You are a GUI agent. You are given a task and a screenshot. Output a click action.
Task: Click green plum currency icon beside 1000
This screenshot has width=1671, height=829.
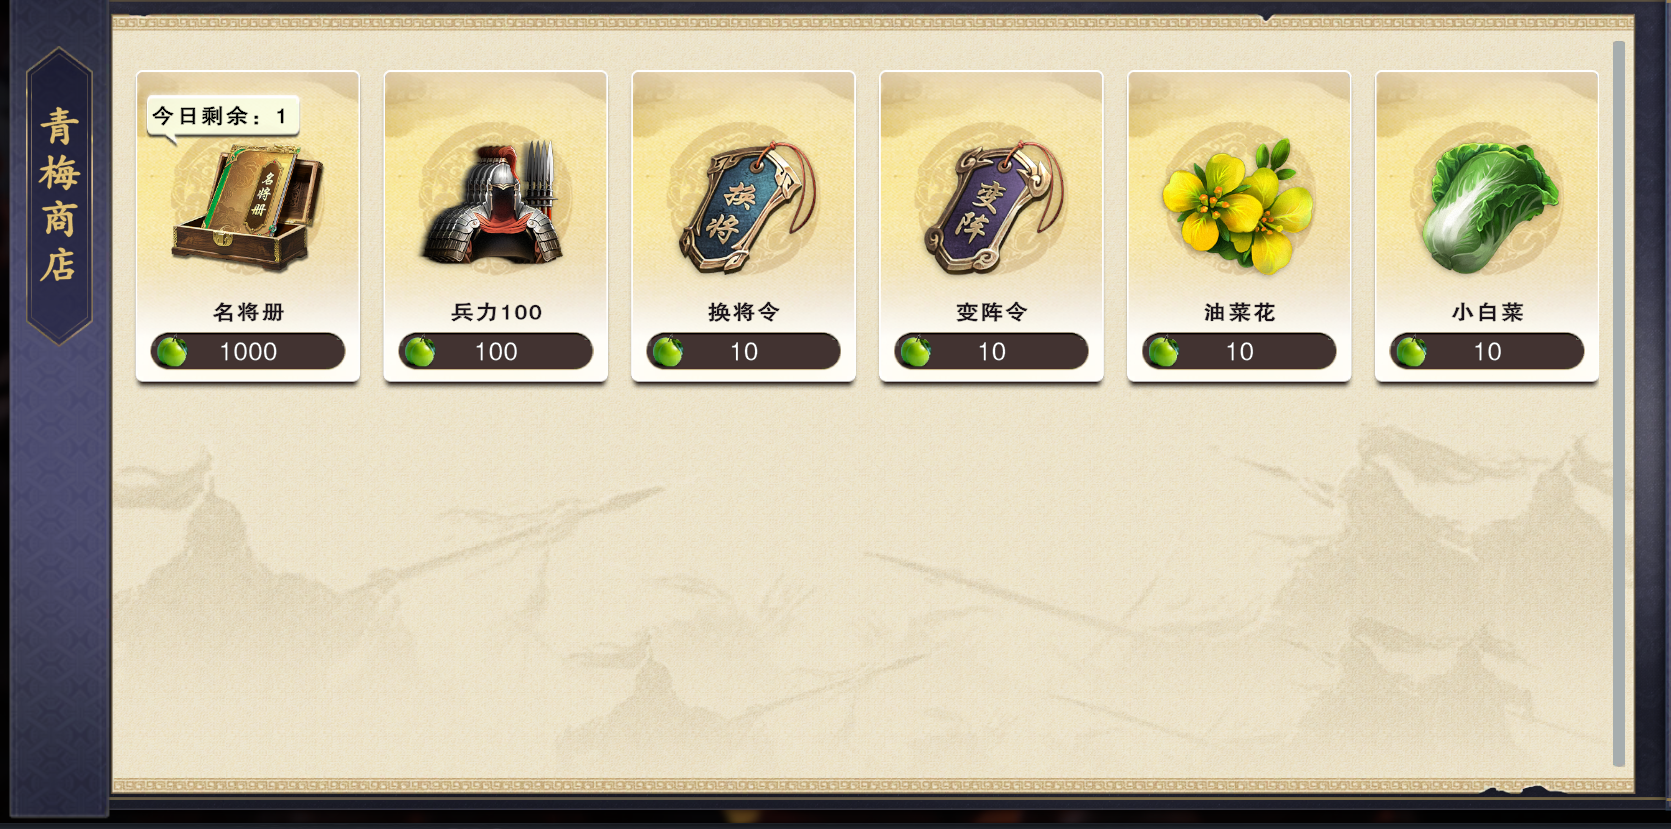(172, 351)
